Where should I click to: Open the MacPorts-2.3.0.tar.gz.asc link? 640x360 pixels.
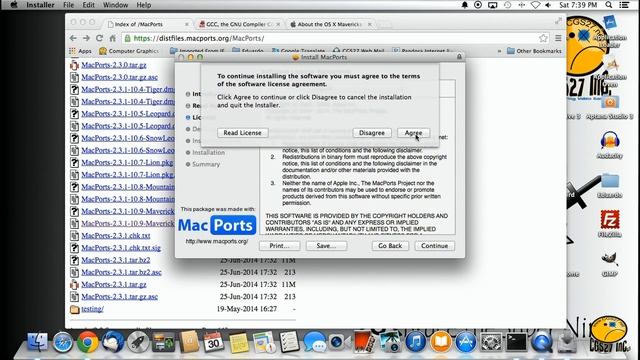(120, 77)
